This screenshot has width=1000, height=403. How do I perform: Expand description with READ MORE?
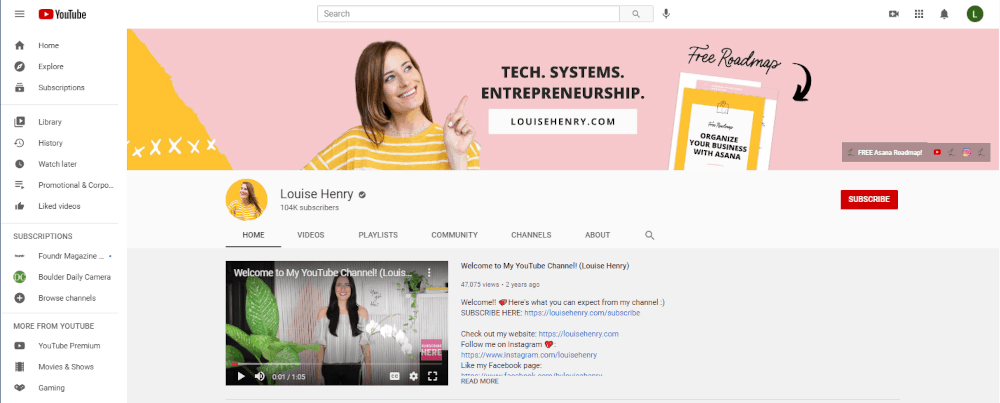480,381
